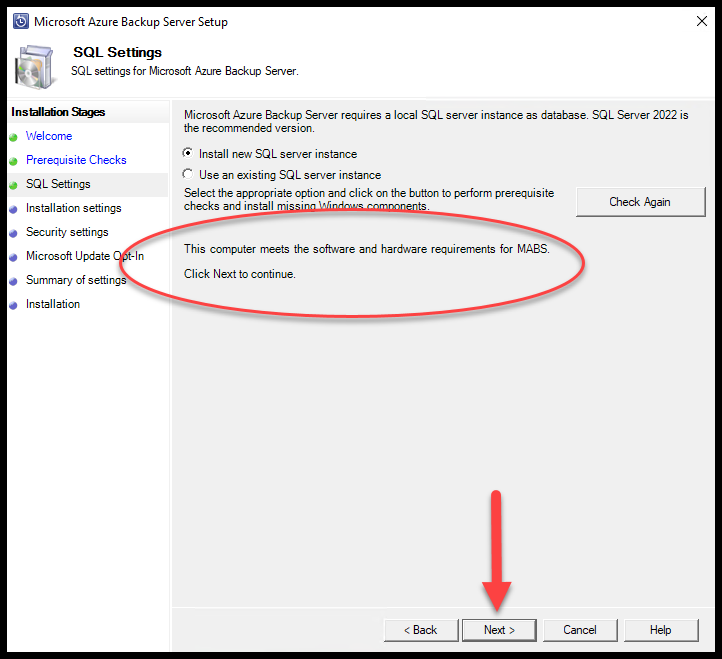Screen dimensions: 722x659
Task: Click the green bullet beside Welcome
Action: [14, 137]
